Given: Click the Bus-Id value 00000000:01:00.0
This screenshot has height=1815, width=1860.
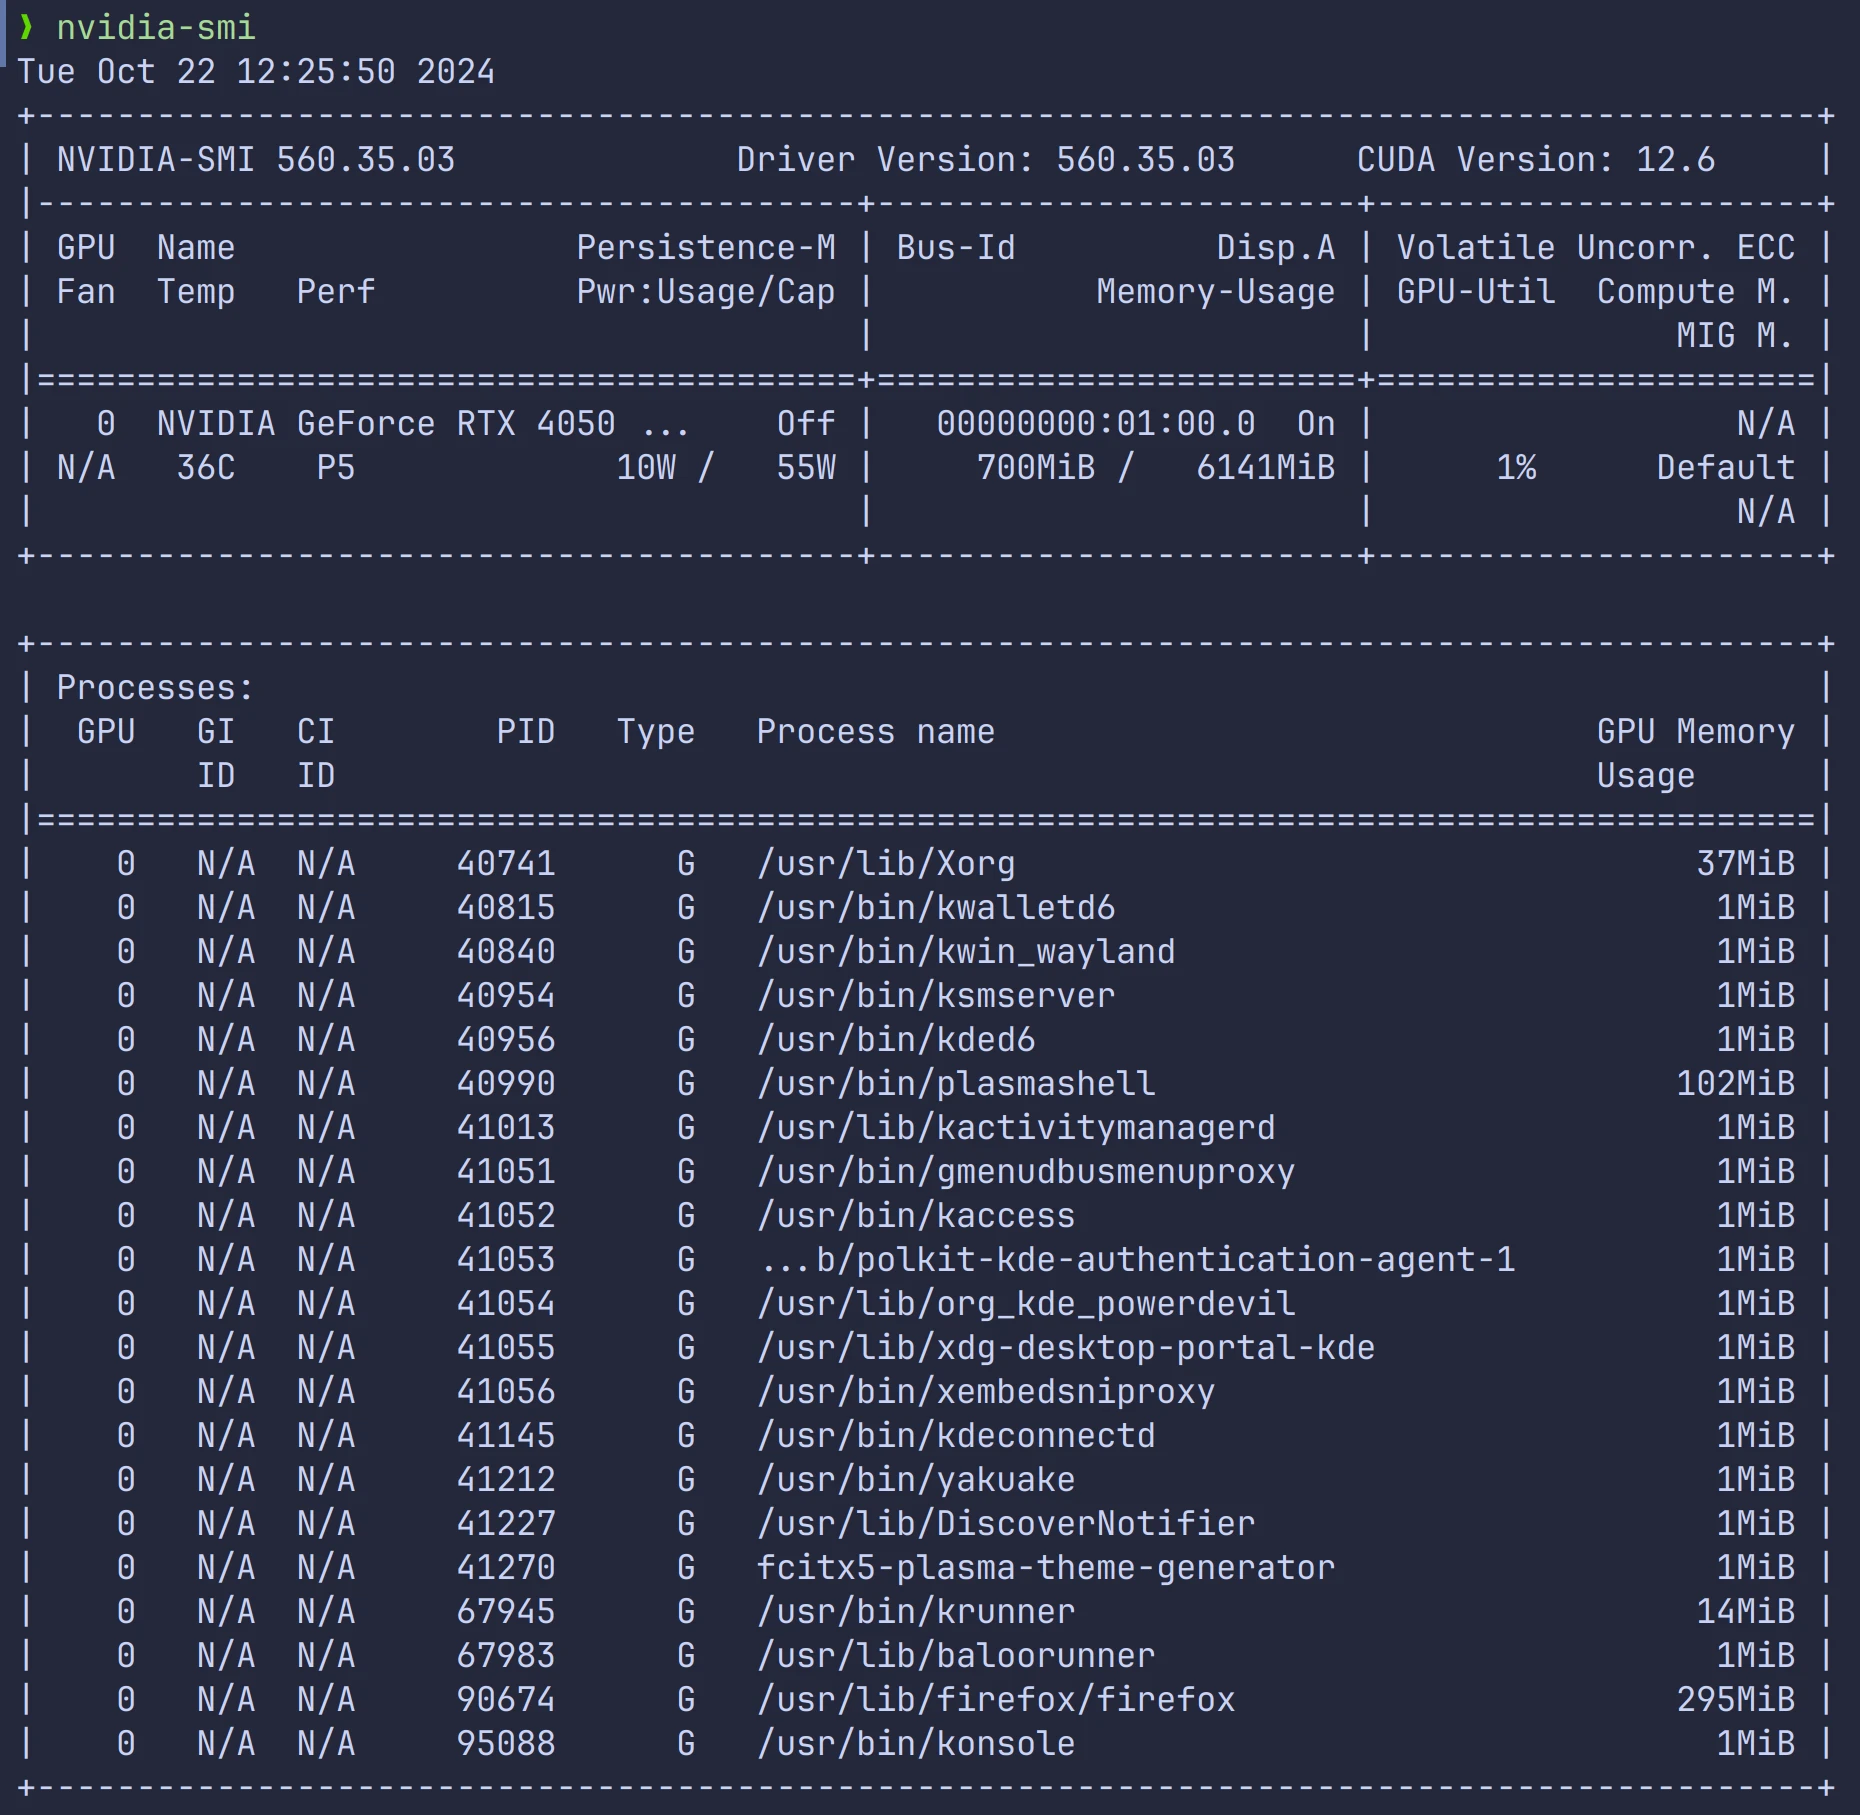Looking at the screenshot, I should point(1095,424).
